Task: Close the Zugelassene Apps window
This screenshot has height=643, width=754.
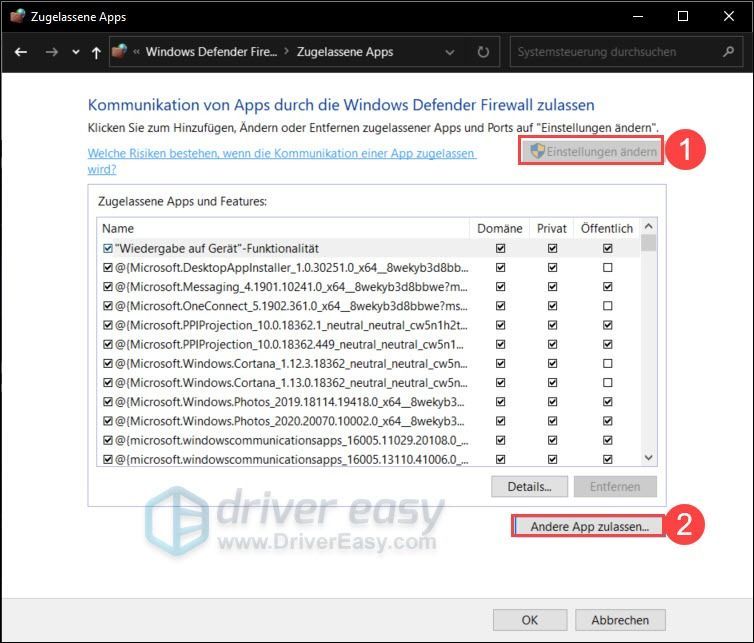Action: click(x=729, y=16)
